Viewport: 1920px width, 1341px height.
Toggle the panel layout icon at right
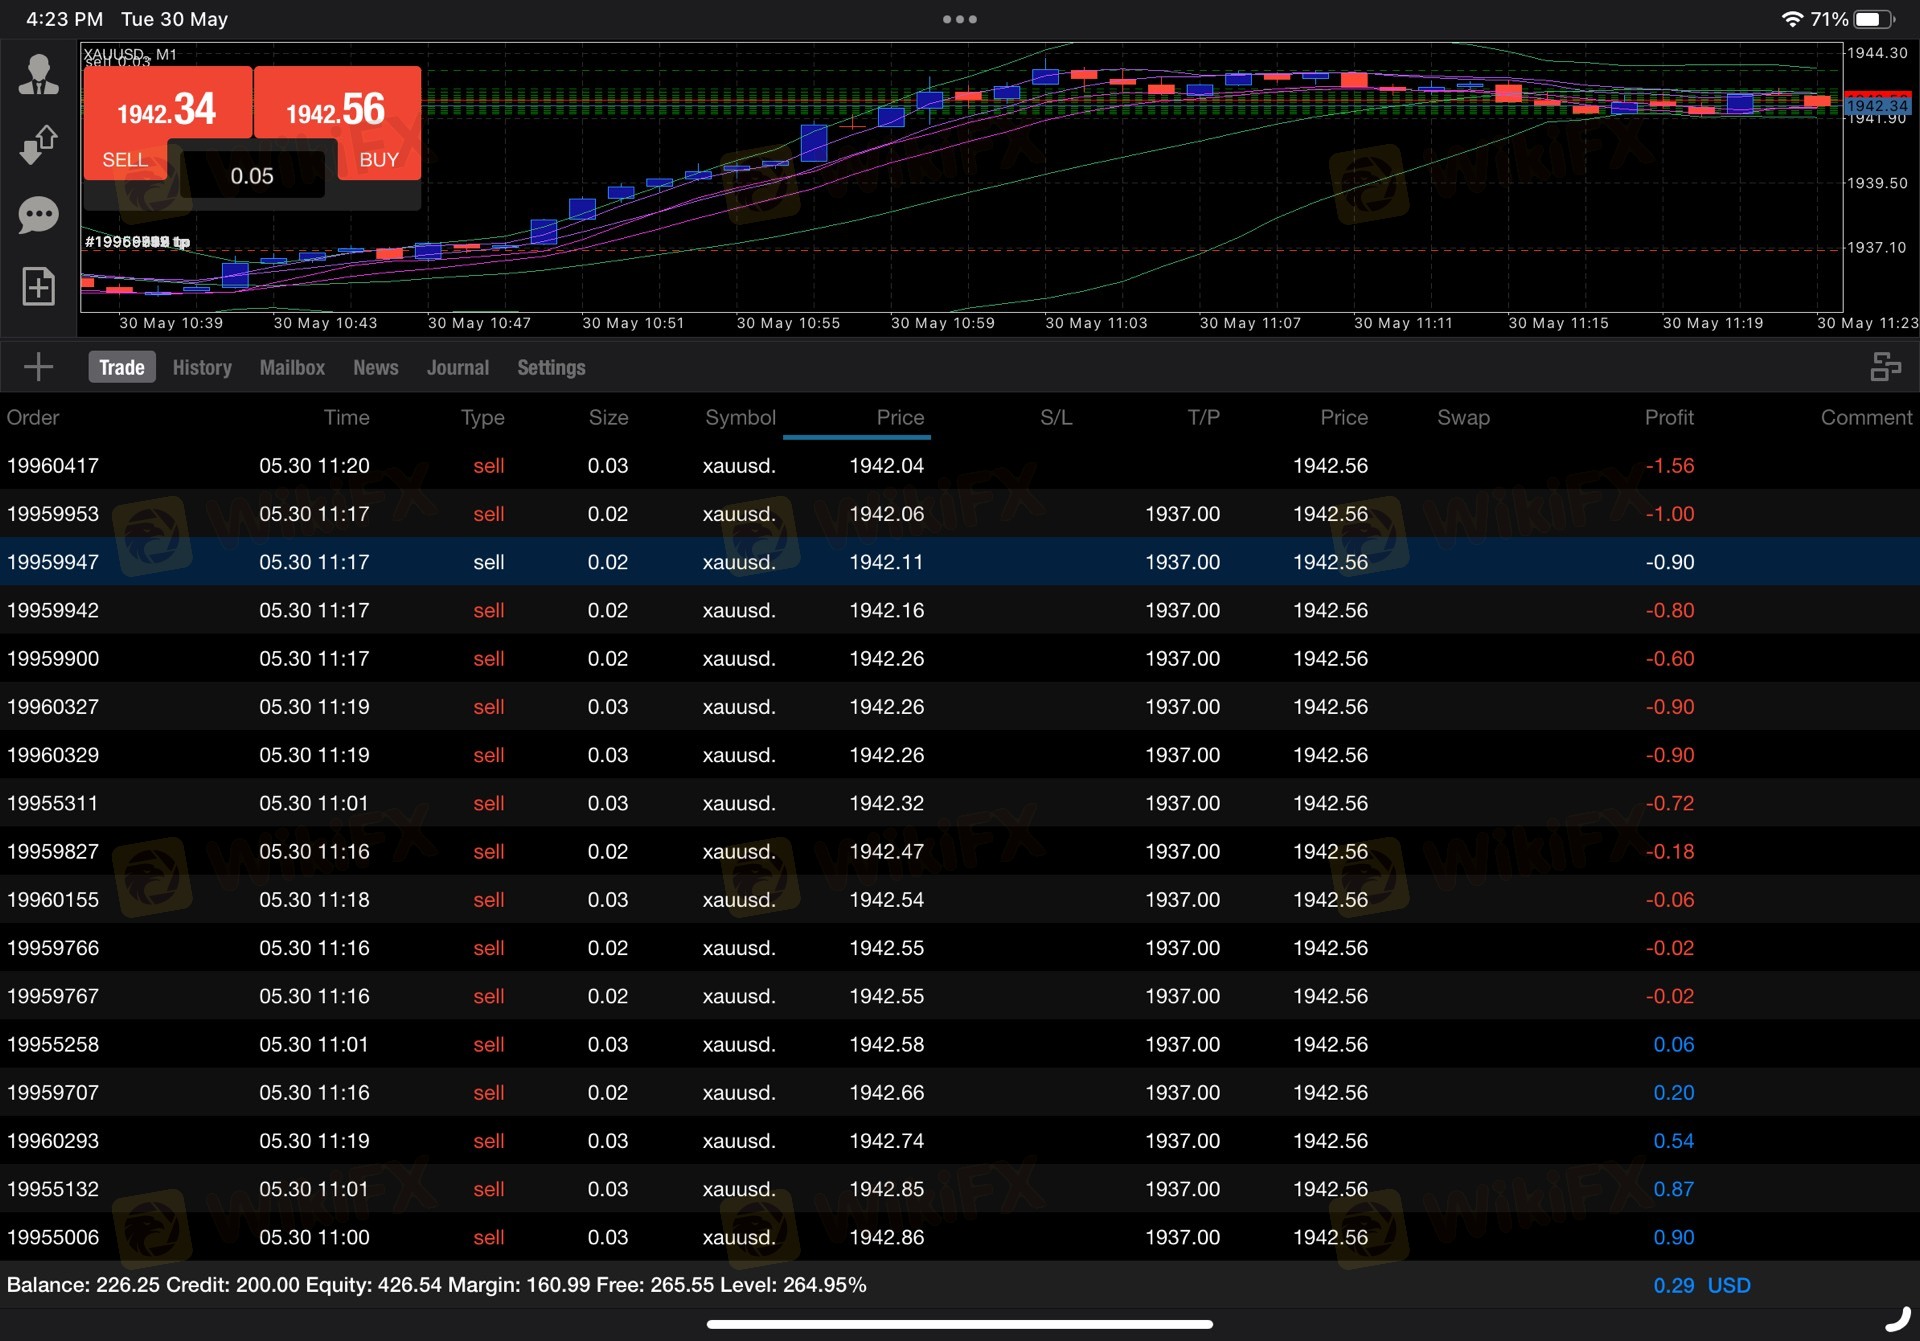(x=1885, y=367)
